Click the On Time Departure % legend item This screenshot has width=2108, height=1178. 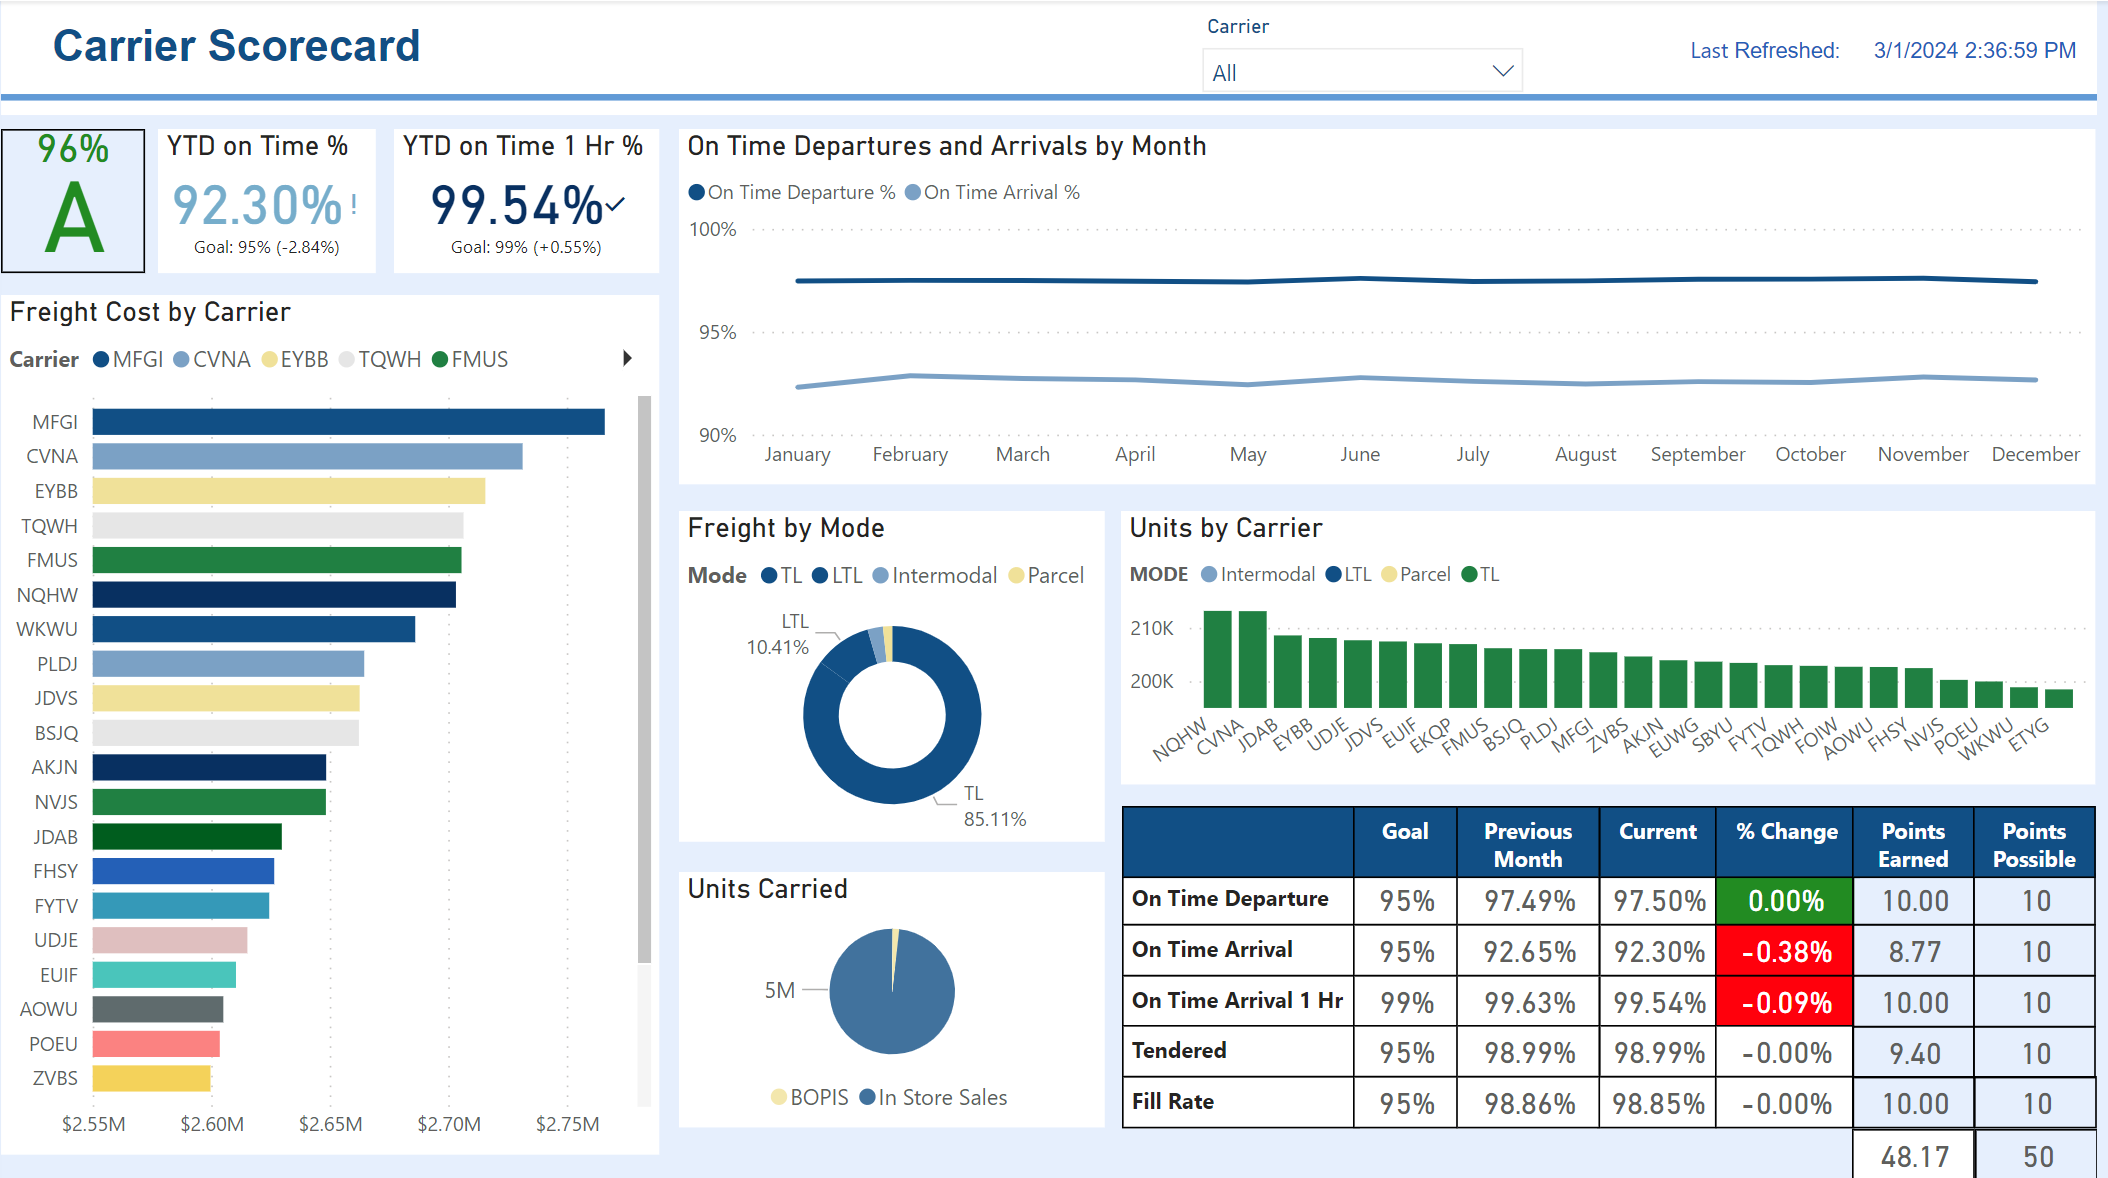(792, 192)
